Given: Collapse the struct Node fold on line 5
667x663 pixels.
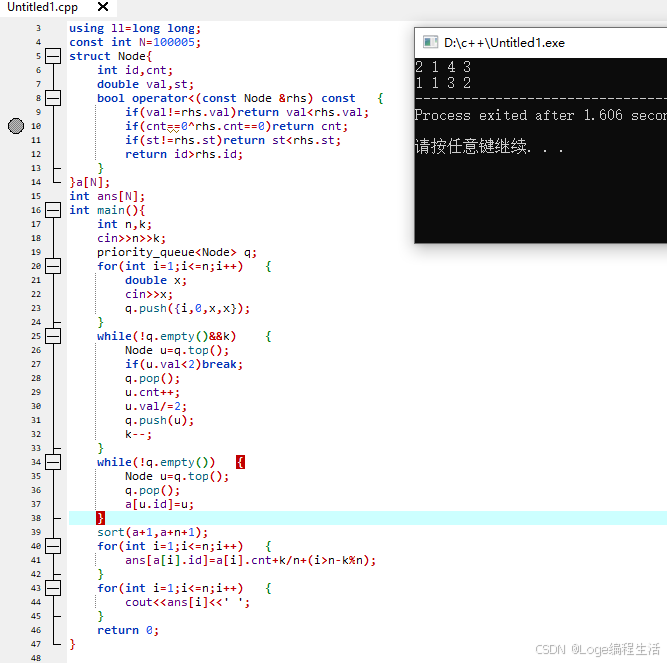Looking at the screenshot, I should click(53, 56).
